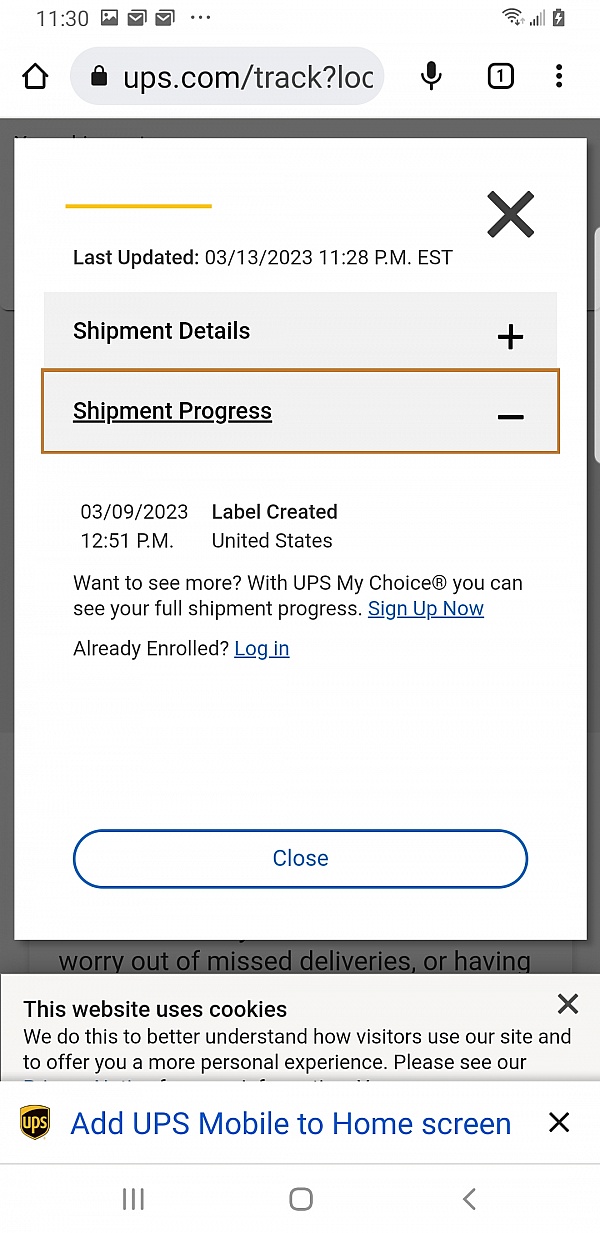Tap the ups.com address bar URL
Screen dimensions: 600x1233
(247, 77)
